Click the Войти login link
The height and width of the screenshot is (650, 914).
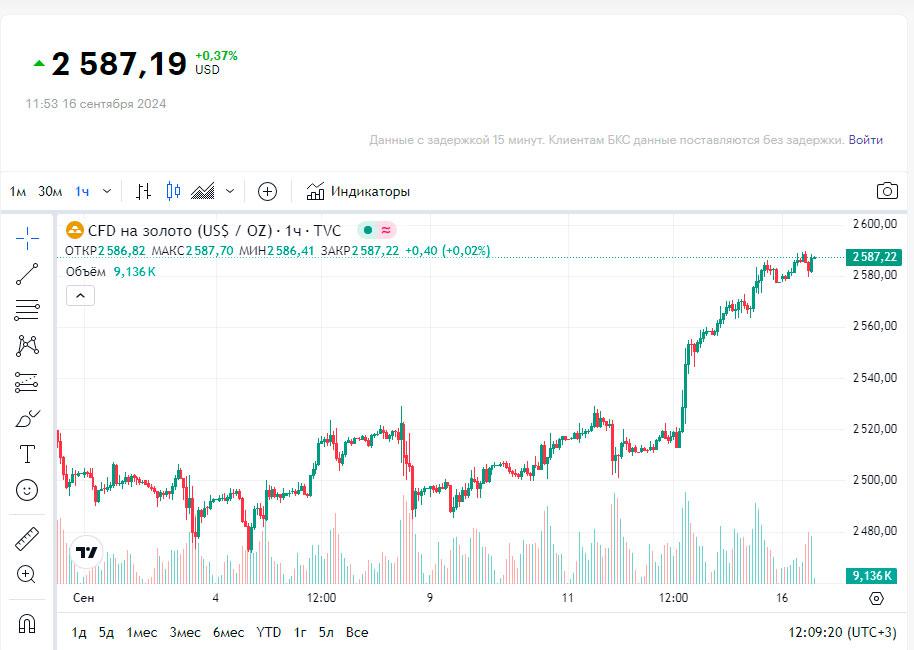pyautogui.click(x=865, y=140)
